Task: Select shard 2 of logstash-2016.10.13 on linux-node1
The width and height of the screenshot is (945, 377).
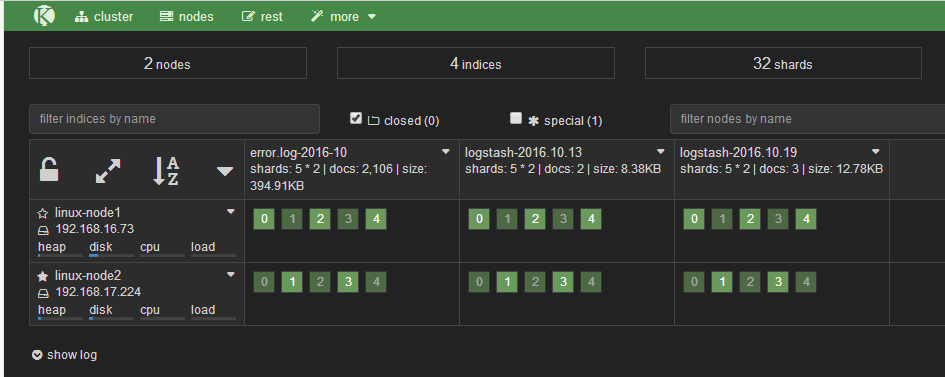Action: (535, 219)
